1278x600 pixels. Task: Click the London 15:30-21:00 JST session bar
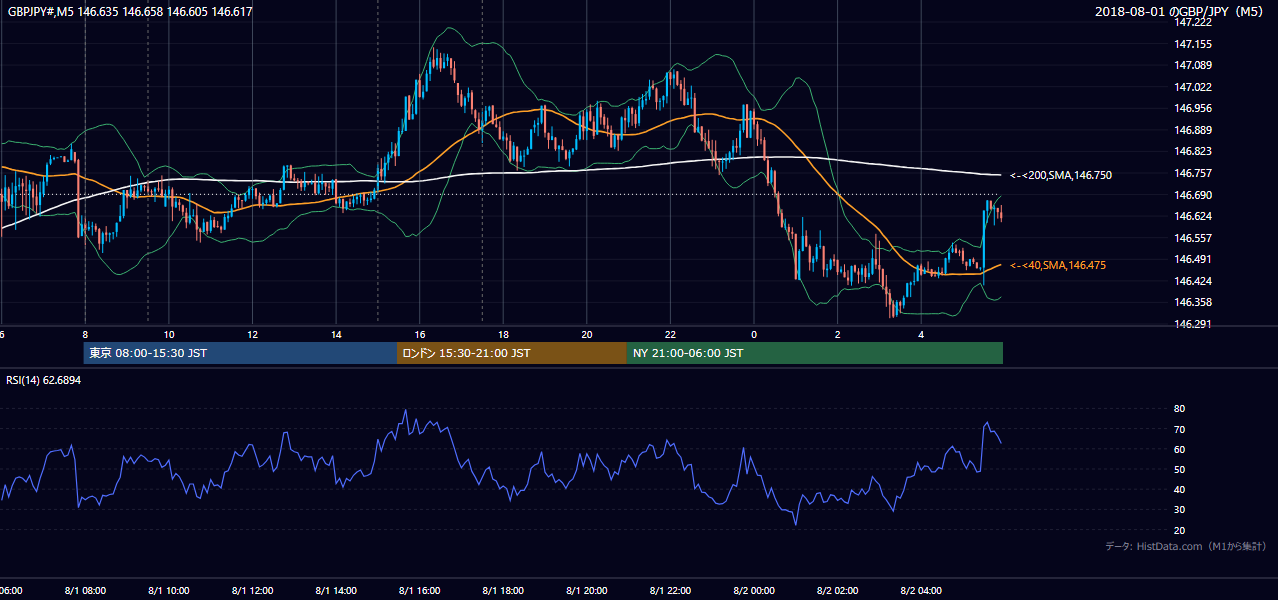(512, 353)
